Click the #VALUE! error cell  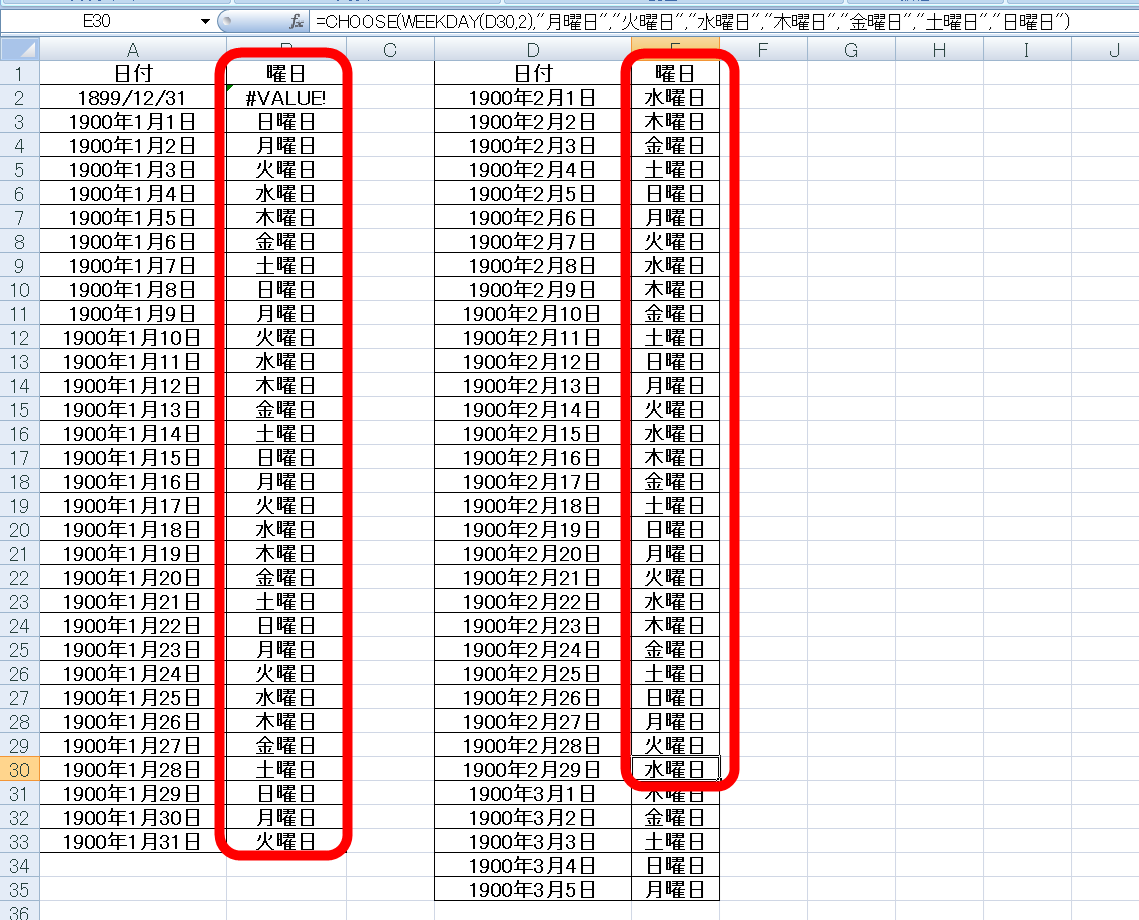pos(285,97)
